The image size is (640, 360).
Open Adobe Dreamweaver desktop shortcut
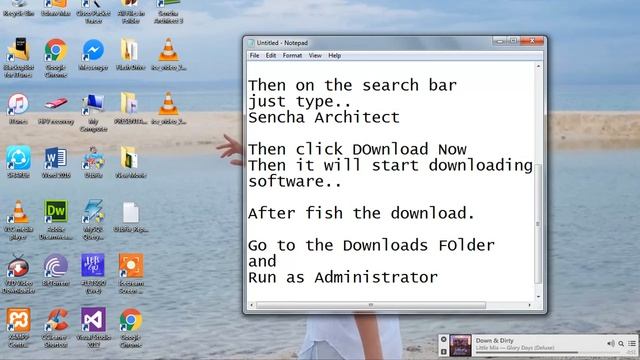pos(56,220)
